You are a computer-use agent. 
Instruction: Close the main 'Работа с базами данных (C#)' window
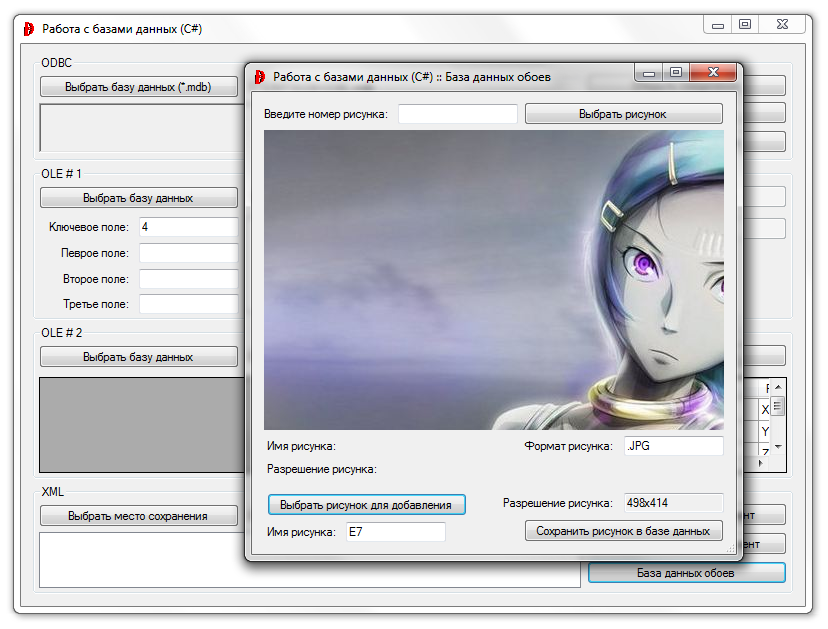(x=782, y=25)
